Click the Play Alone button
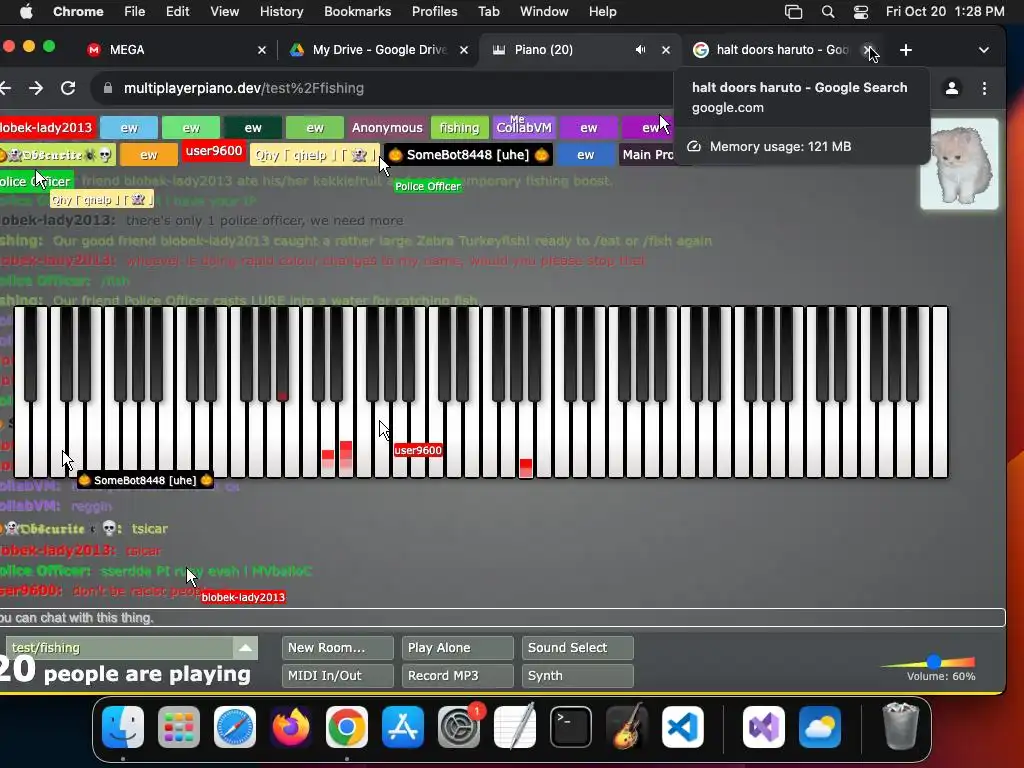 click(x=458, y=648)
